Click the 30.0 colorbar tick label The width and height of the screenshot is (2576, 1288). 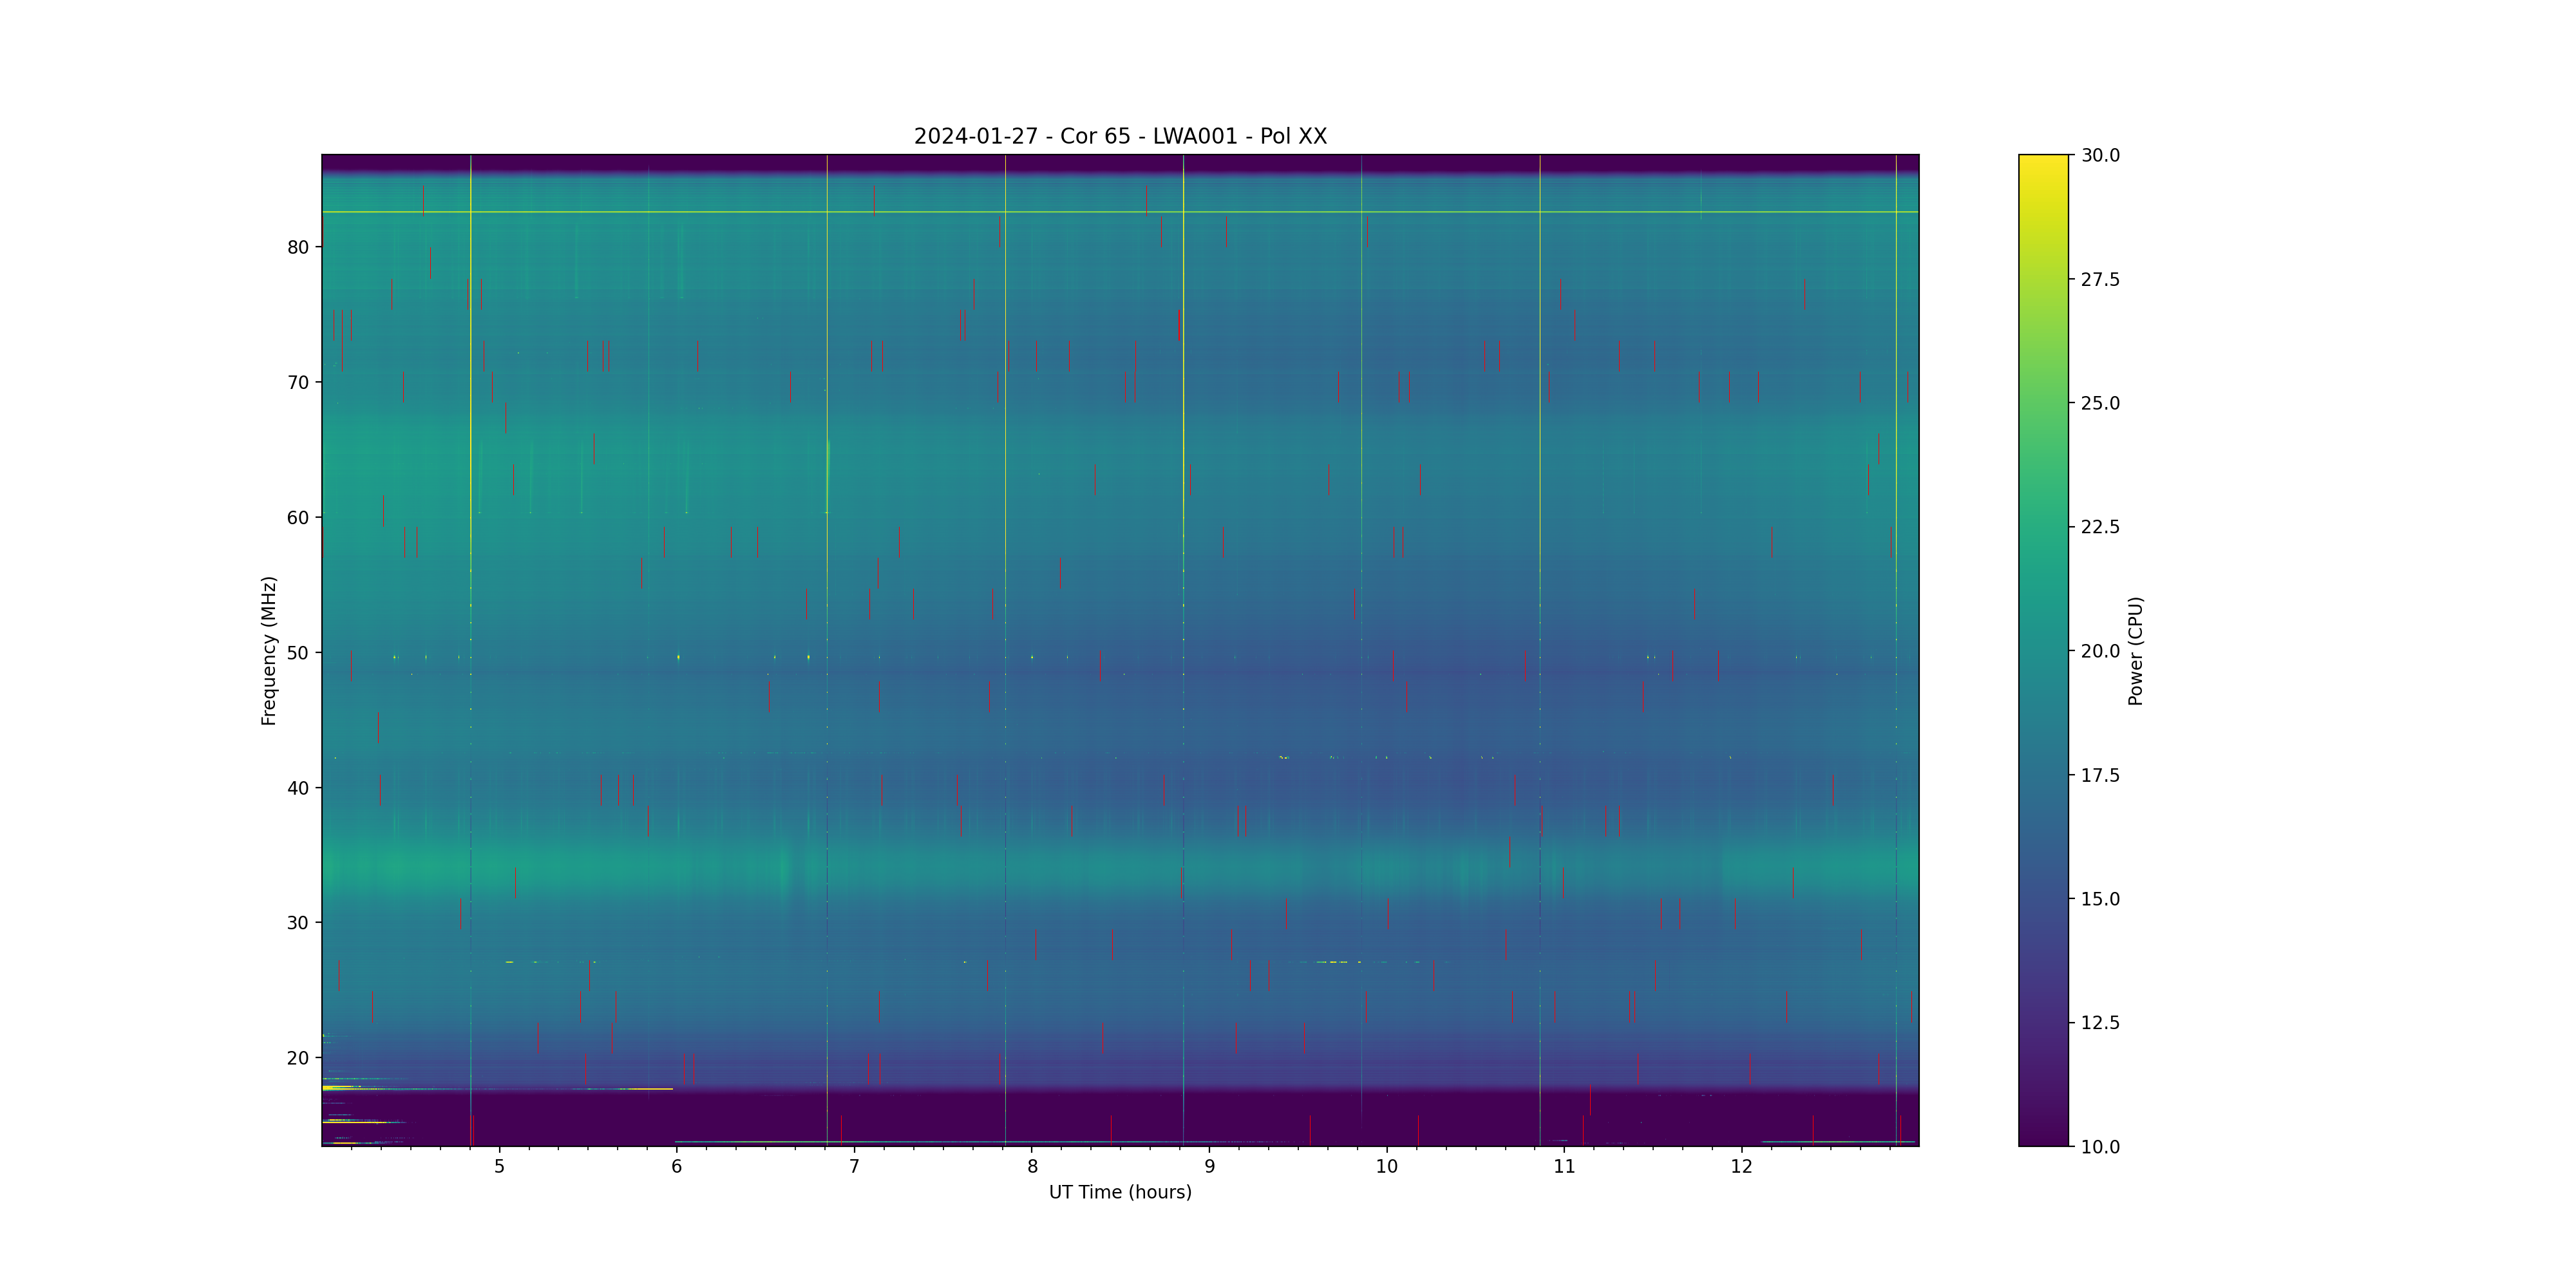[2100, 155]
